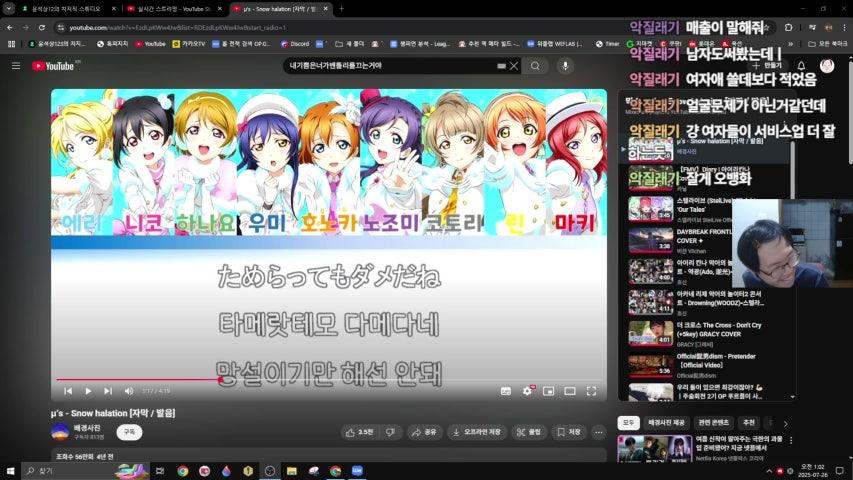The height and width of the screenshot is (480, 853).
Task: Mute the player volume
Action: 129,391
